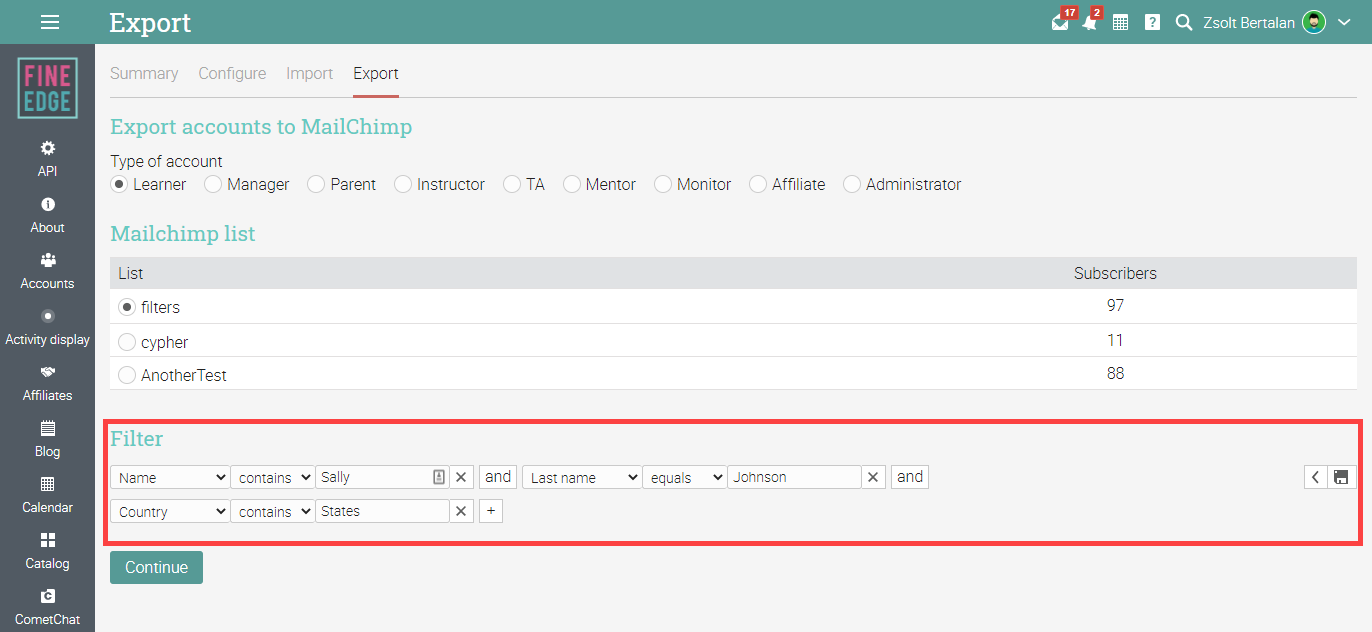Open the calendar grid icon in header
Image resolution: width=1372 pixels, height=632 pixels.
1120,22
